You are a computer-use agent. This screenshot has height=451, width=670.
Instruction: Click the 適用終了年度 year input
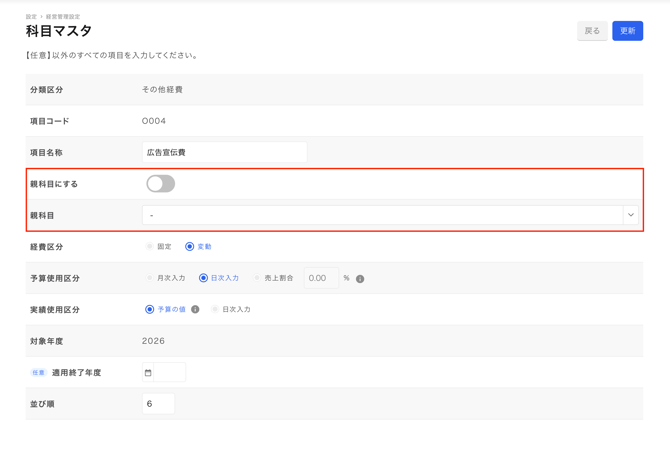pos(169,372)
